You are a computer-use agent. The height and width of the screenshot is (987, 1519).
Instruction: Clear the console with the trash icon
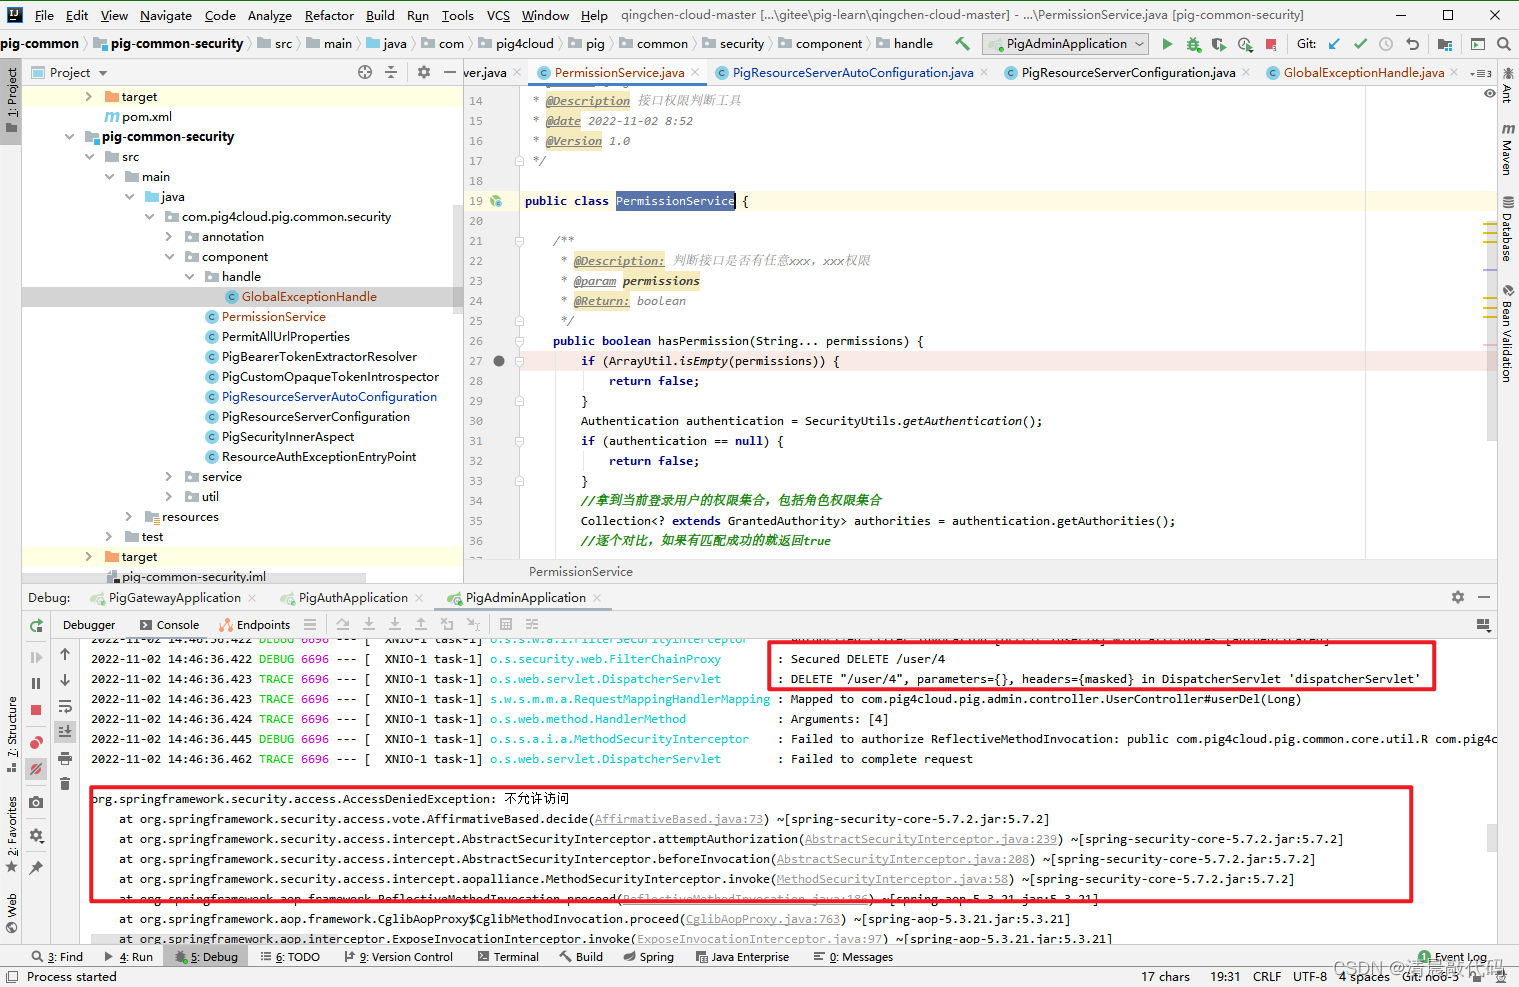(65, 783)
